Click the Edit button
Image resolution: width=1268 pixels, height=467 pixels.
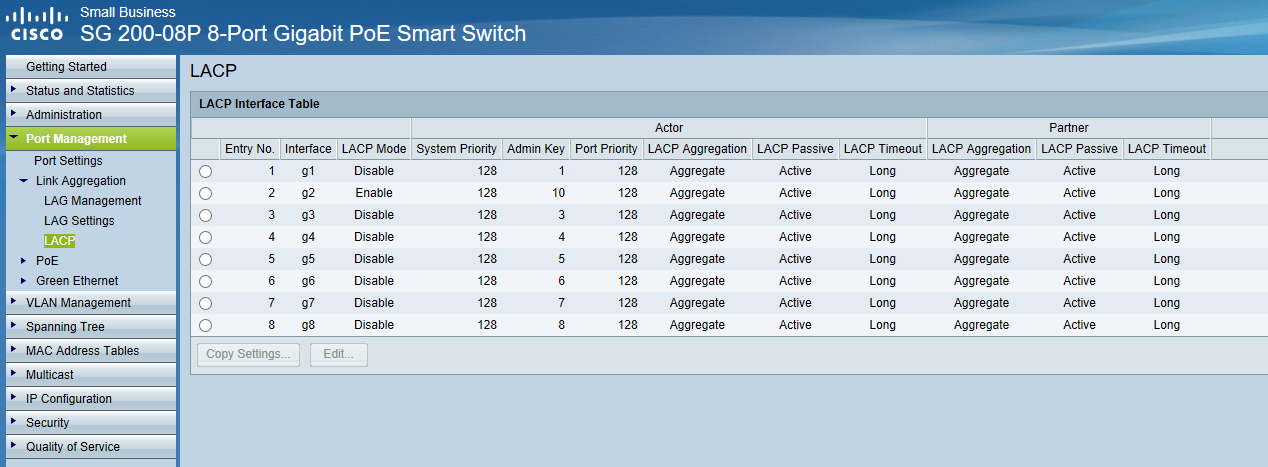[x=339, y=354]
